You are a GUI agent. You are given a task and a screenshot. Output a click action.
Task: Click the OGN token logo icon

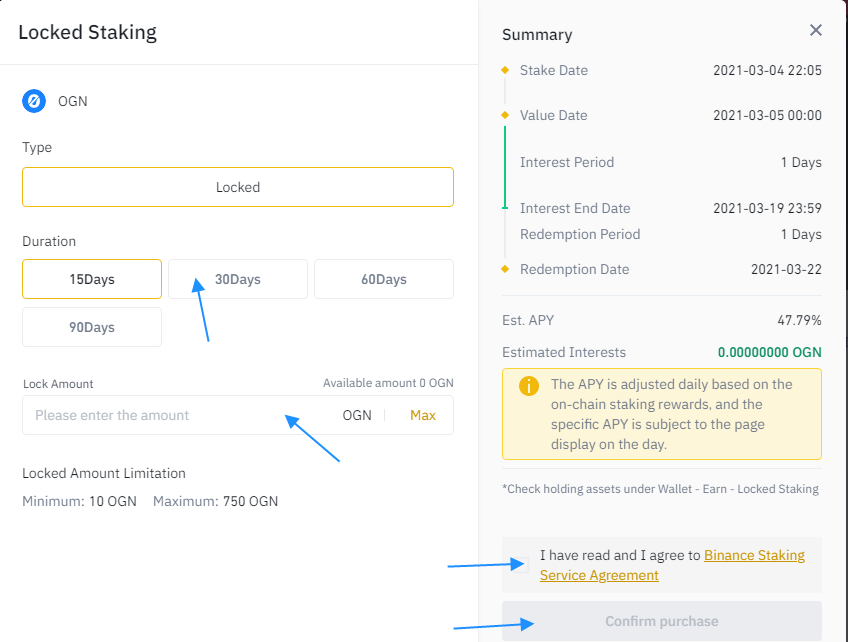[34, 101]
